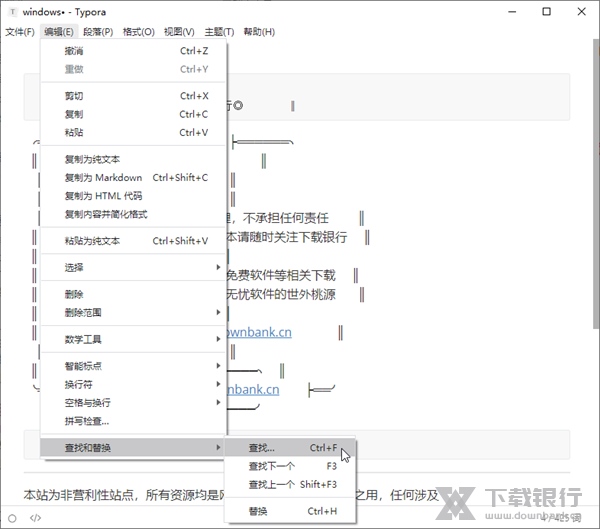Screen dimensions: 600x529
Task: Open the 帮助(H) menu
Action: [x=259, y=32]
